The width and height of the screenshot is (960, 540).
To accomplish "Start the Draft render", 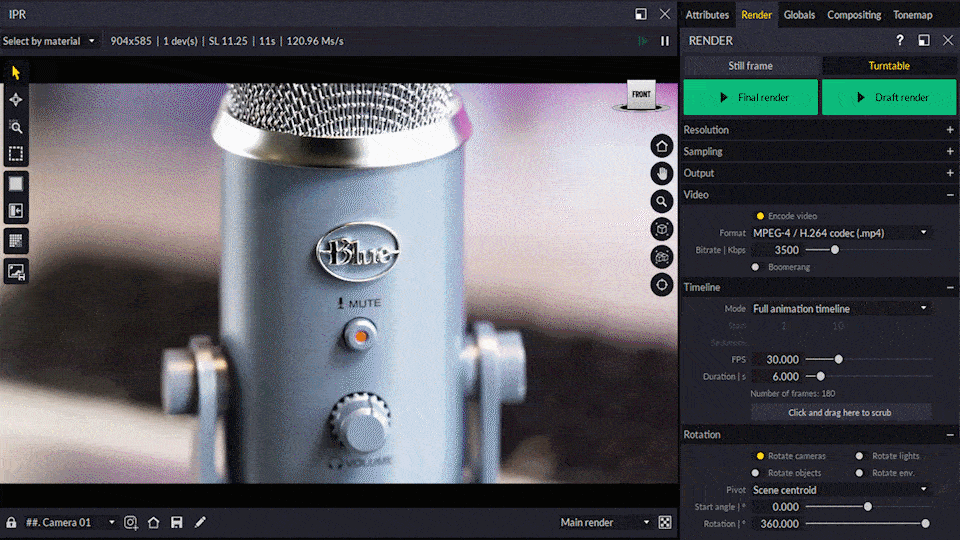I will 888,98.
